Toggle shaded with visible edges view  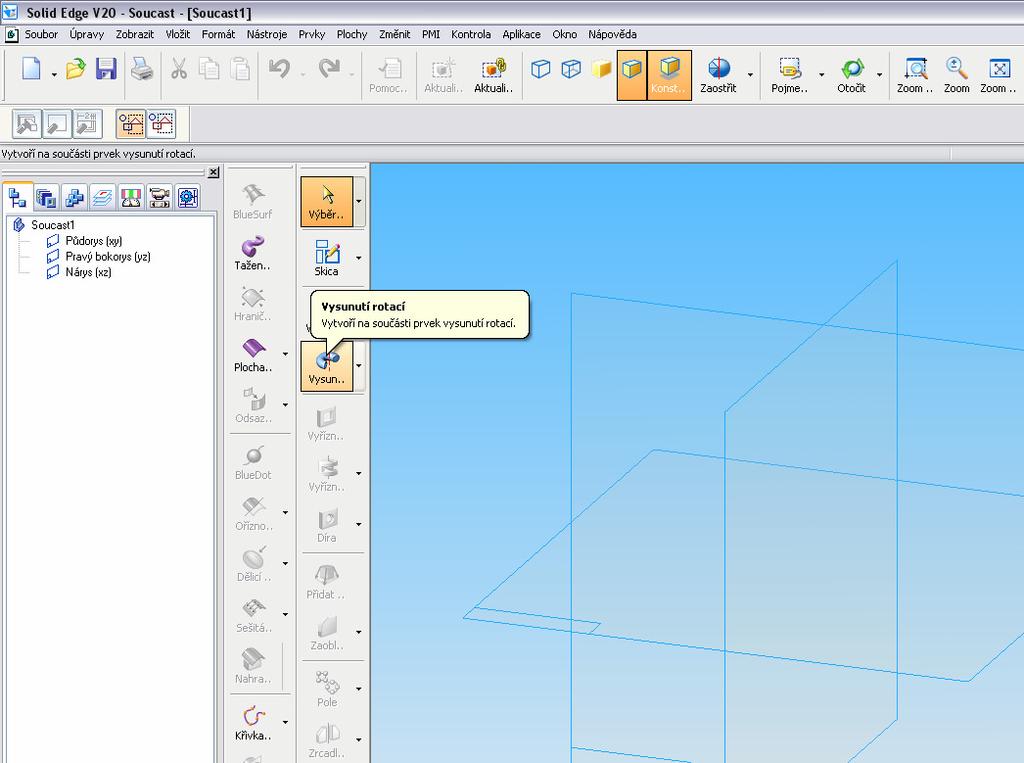pos(632,75)
